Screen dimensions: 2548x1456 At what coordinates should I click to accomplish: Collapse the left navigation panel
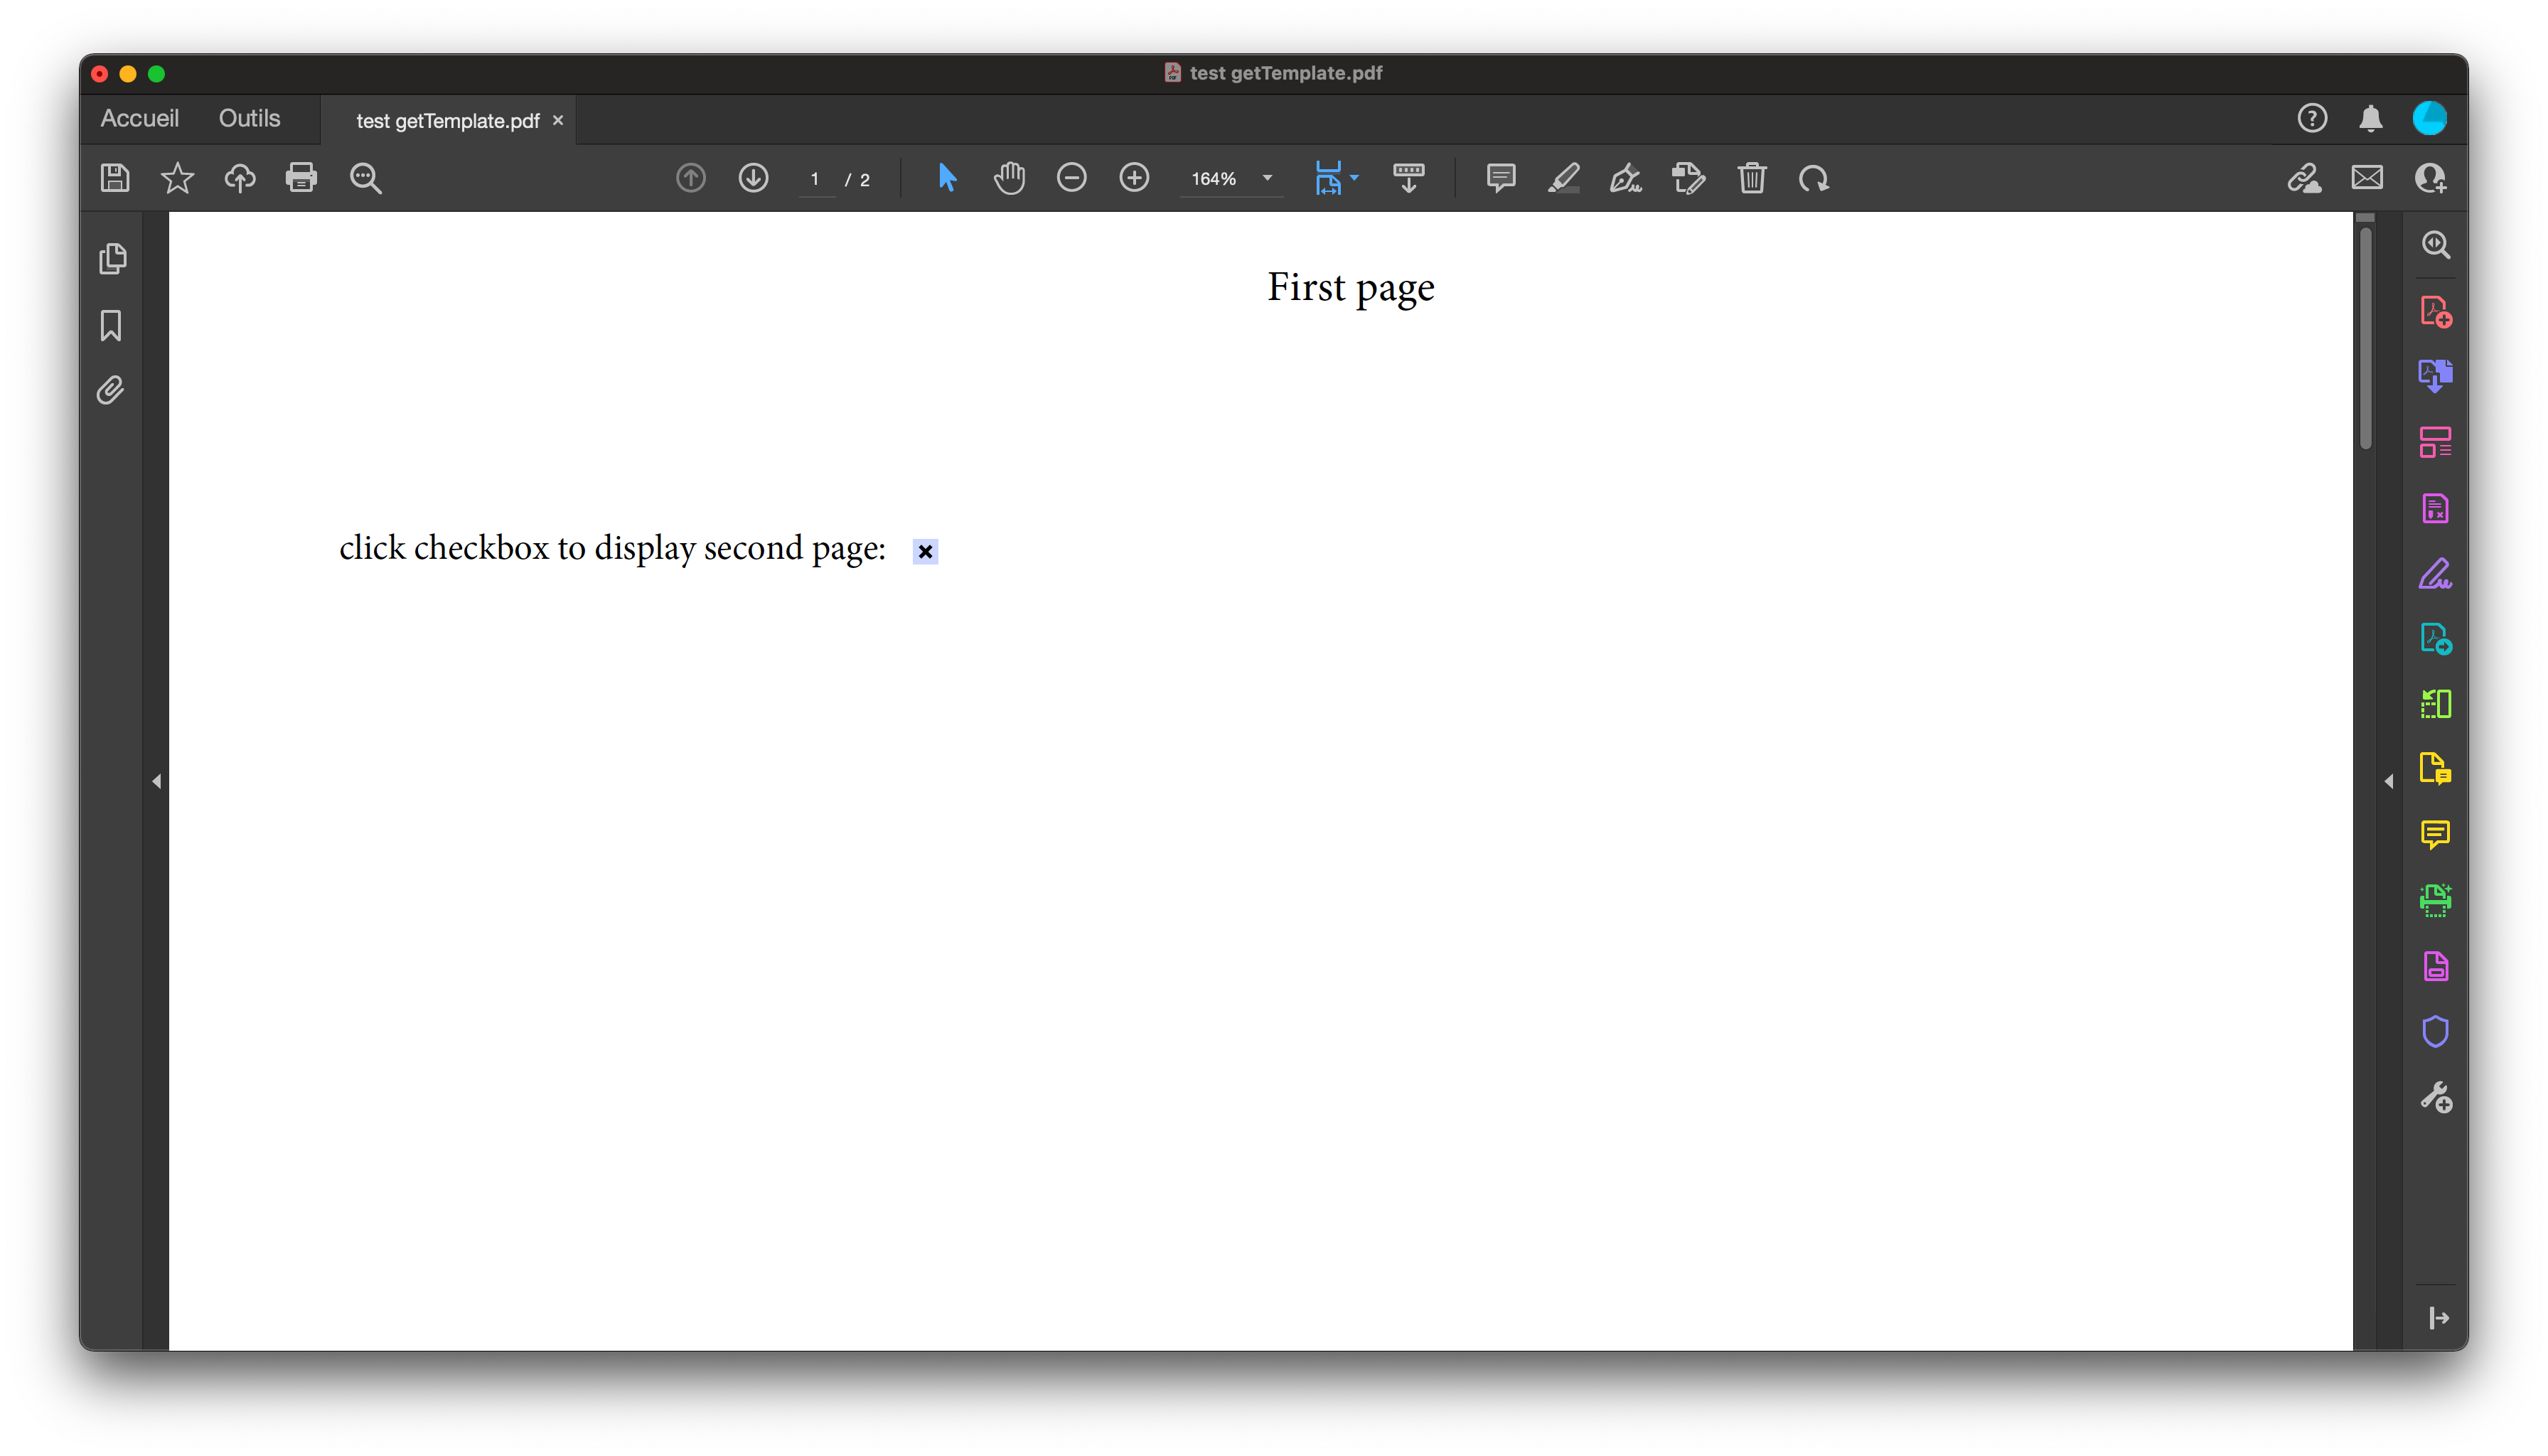coord(157,781)
